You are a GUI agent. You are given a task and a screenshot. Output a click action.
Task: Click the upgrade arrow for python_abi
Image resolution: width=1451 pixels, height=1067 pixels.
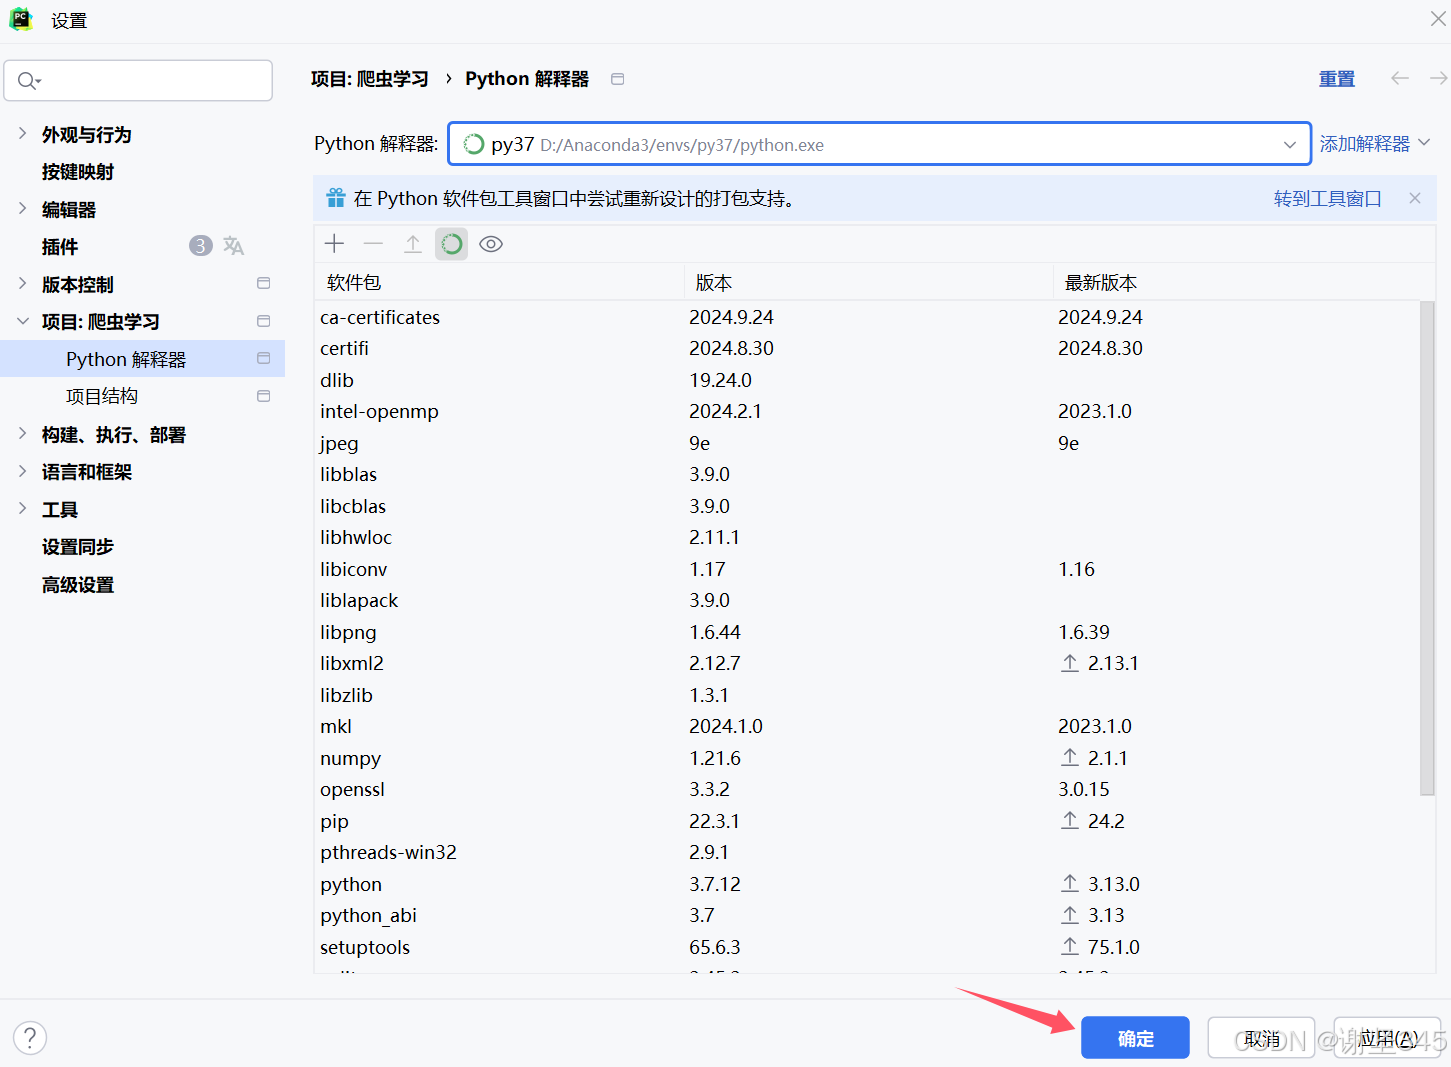tap(1070, 915)
